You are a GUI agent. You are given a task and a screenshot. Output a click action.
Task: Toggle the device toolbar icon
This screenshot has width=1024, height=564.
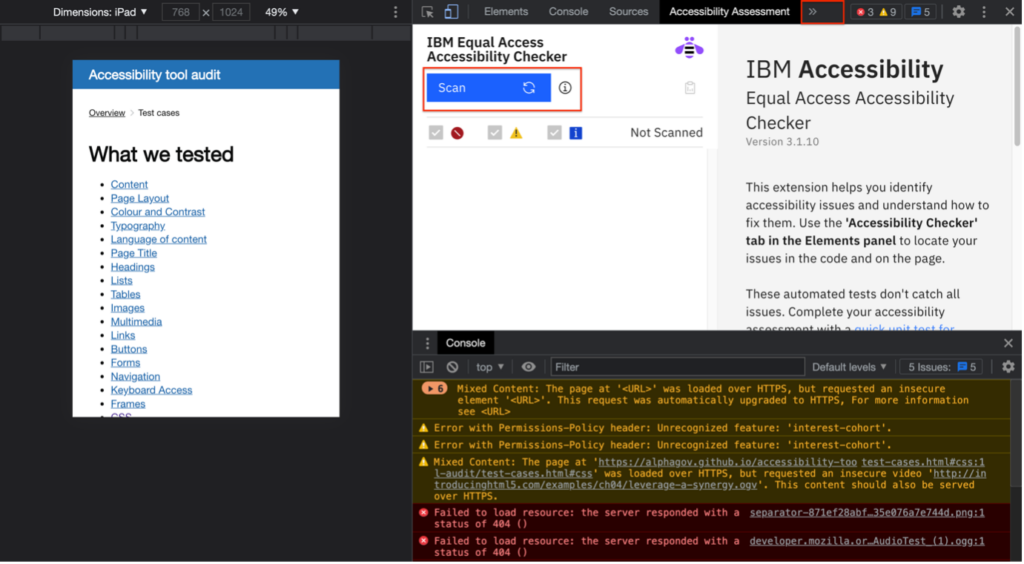[x=451, y=12]
